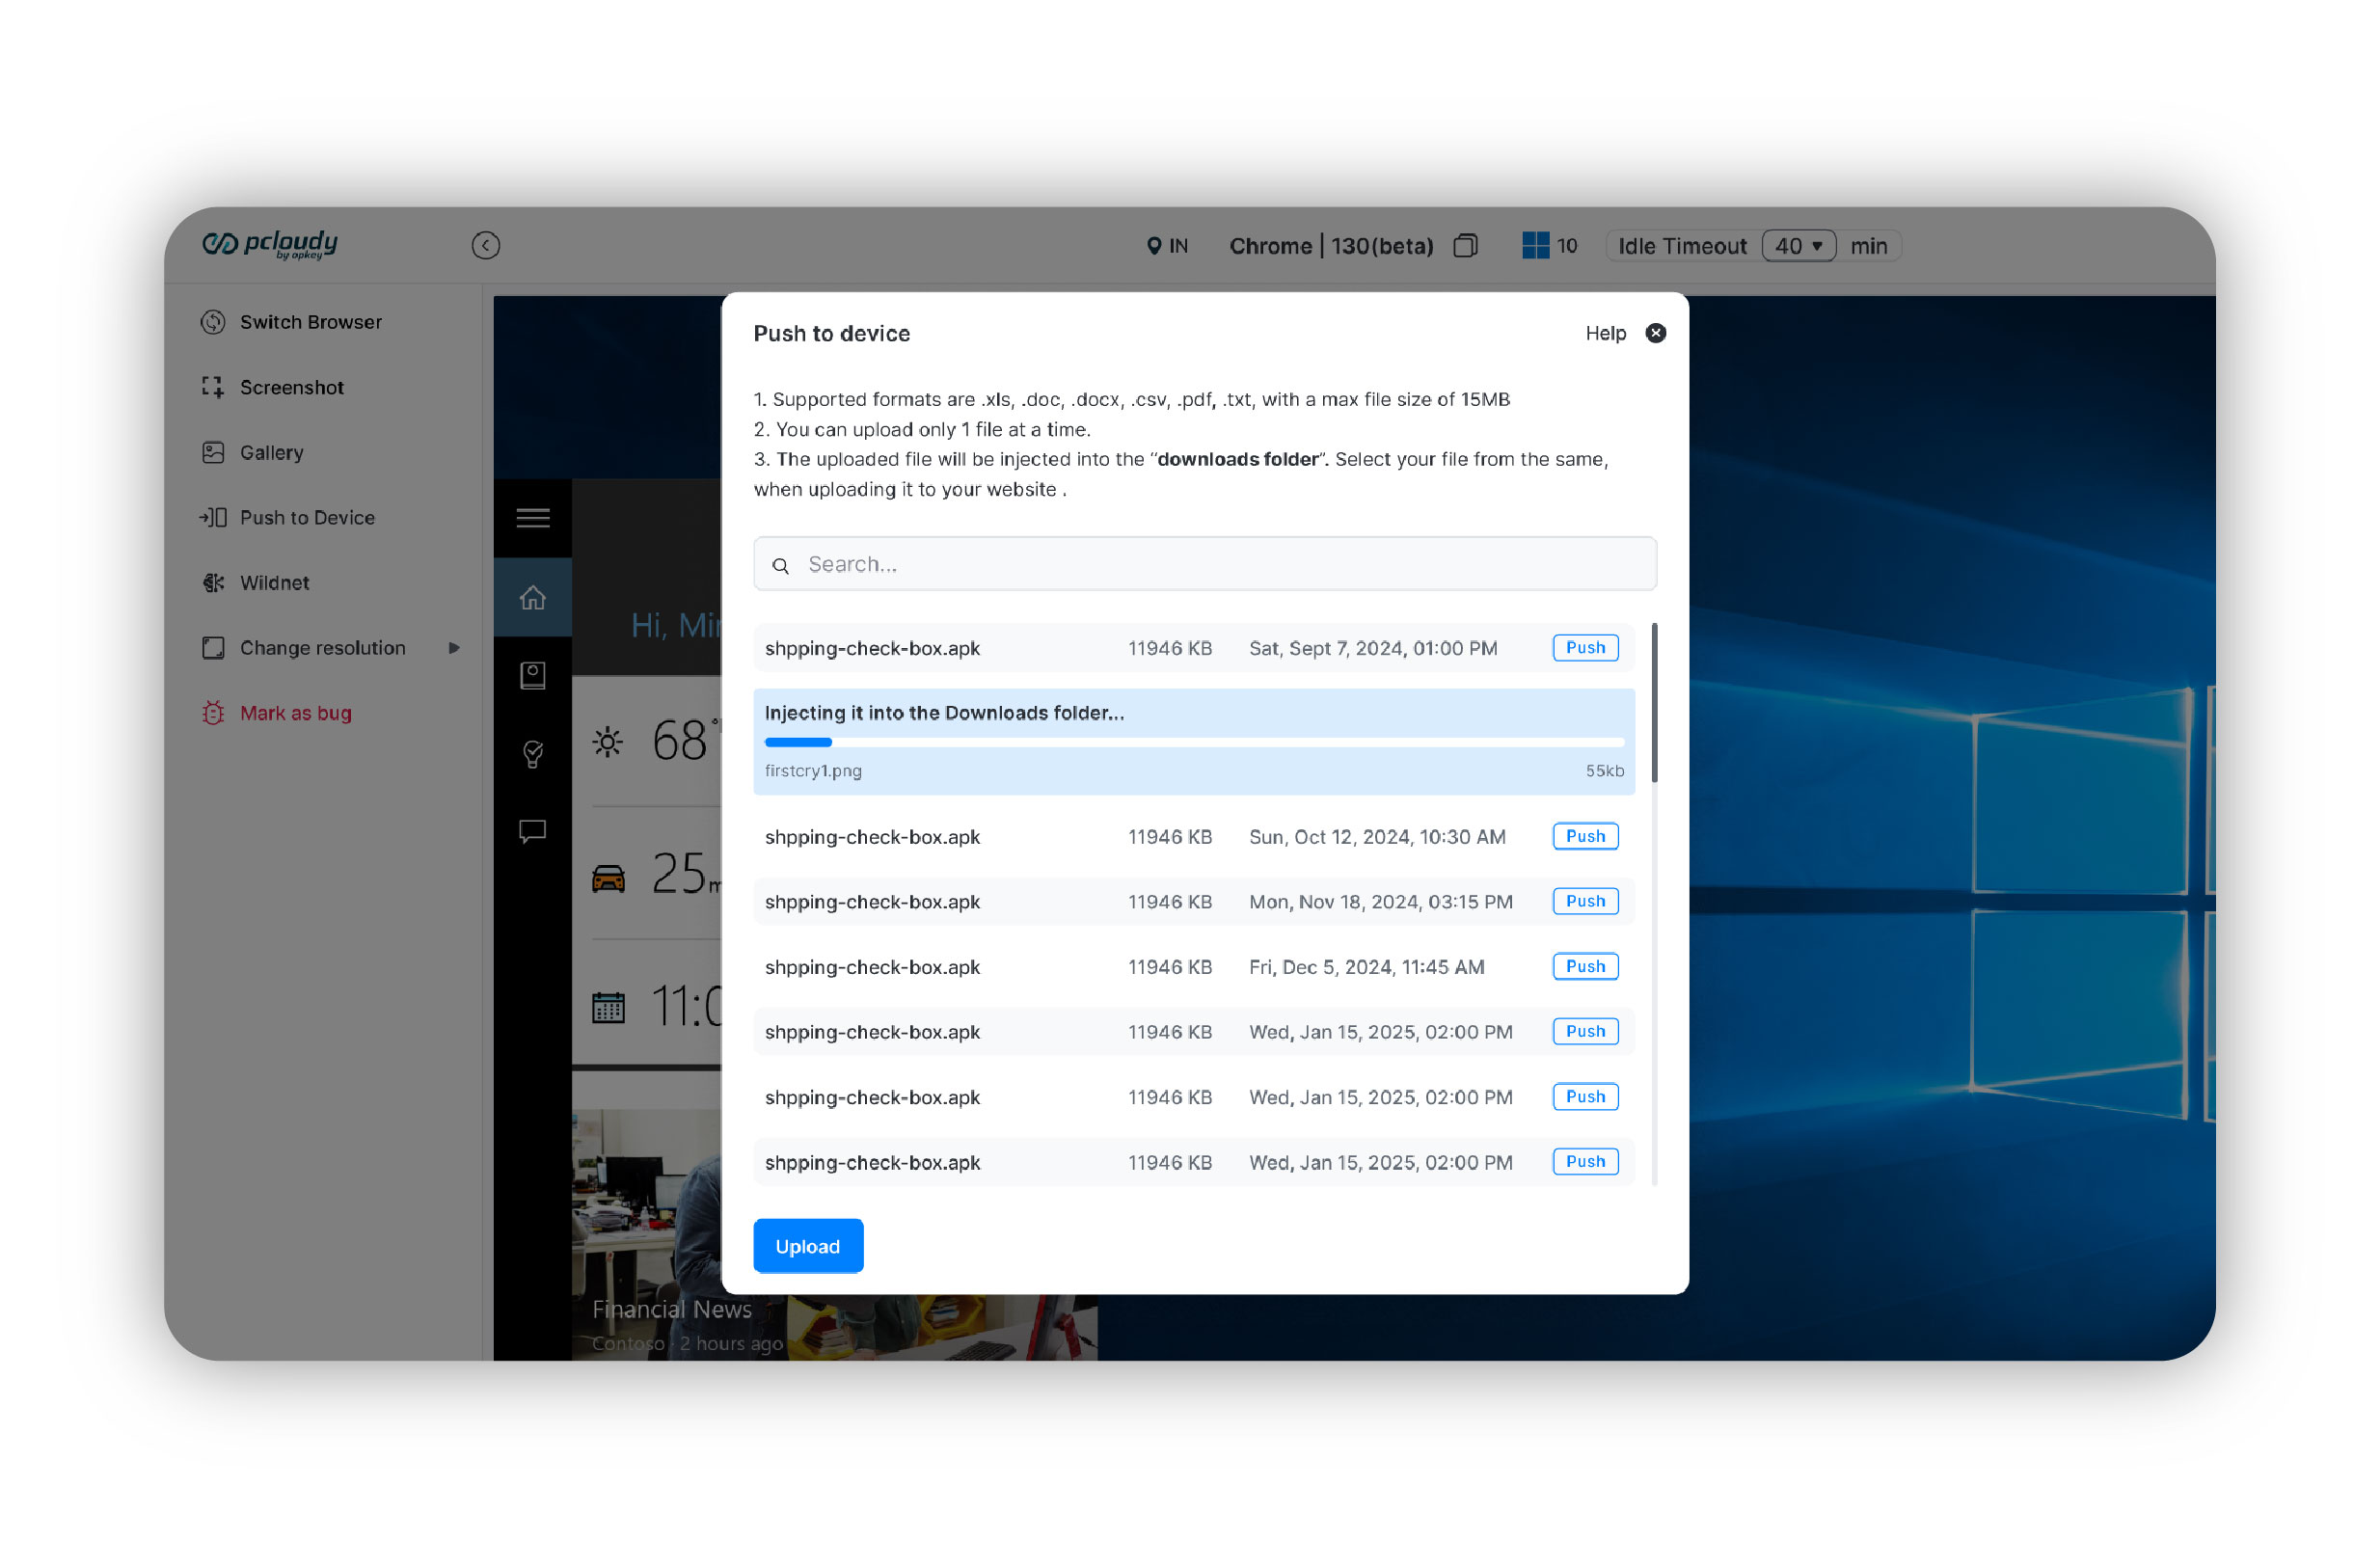The image size is (2380, 1568).
Task: Click the IN location pin icon
Action: click(x=1154, y=246)
